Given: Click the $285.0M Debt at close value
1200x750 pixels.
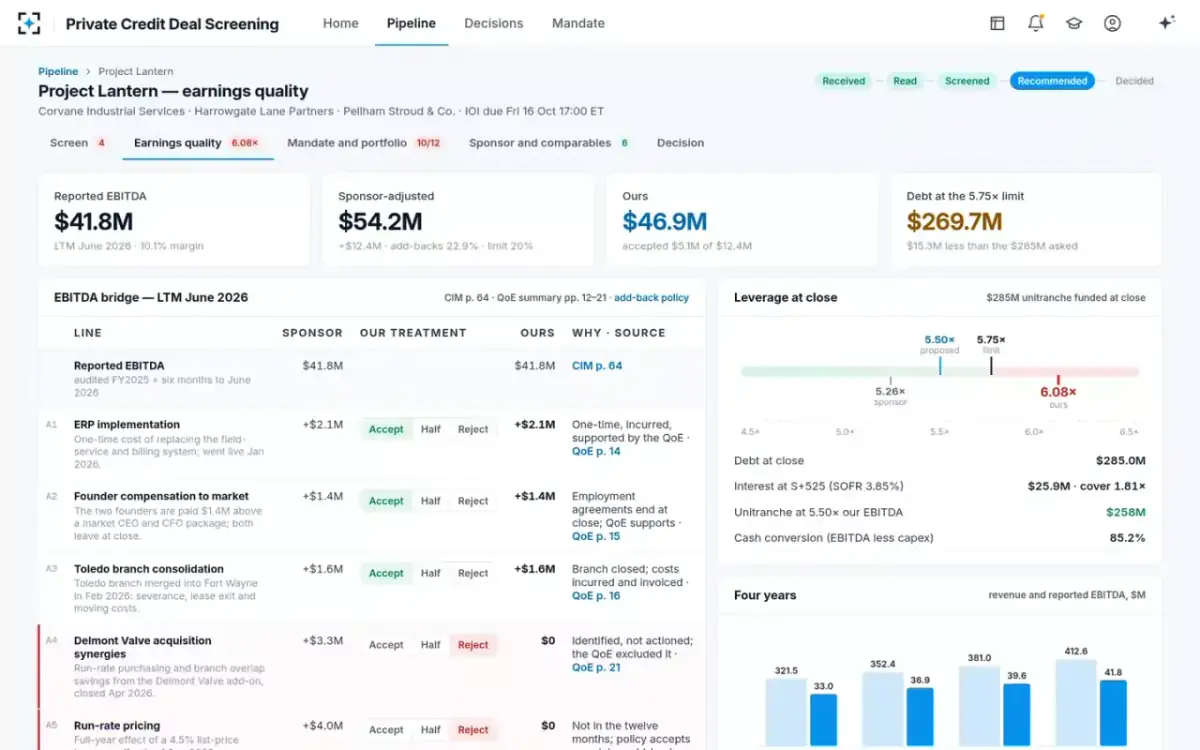Looking at the screenshot, I should click(x=1121, y=461).
